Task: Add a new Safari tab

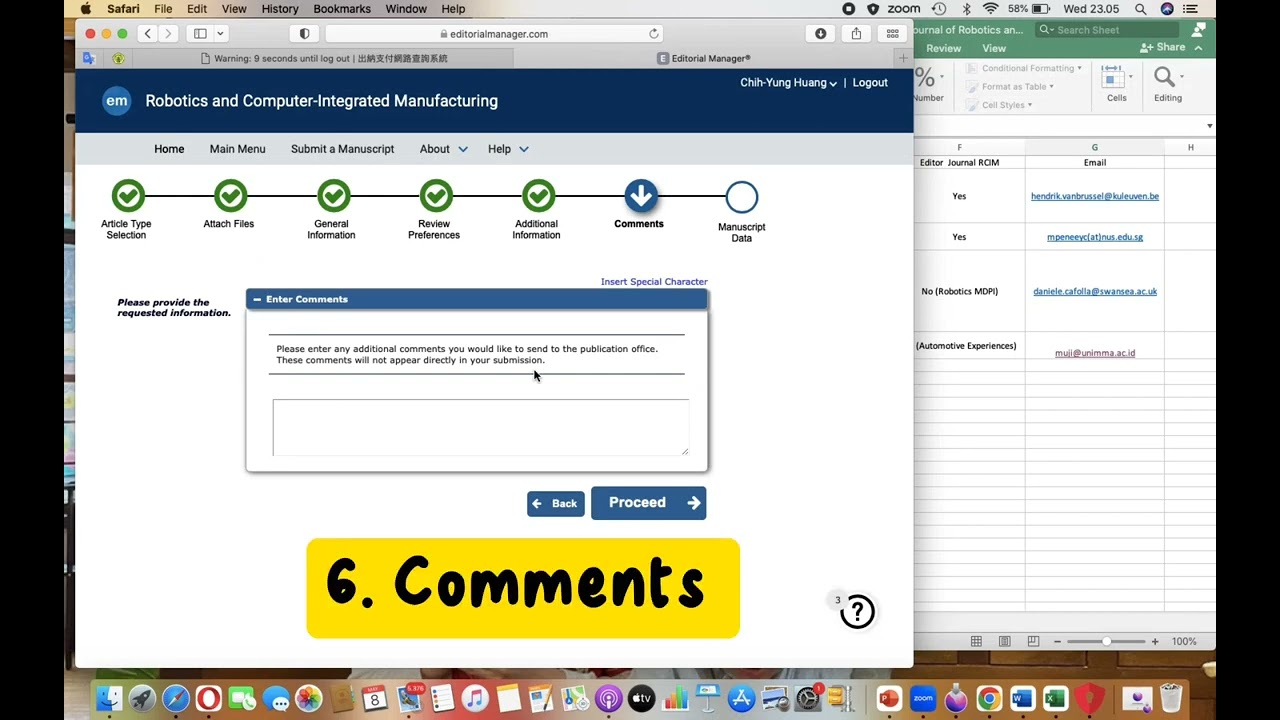Action: (903, 58)
